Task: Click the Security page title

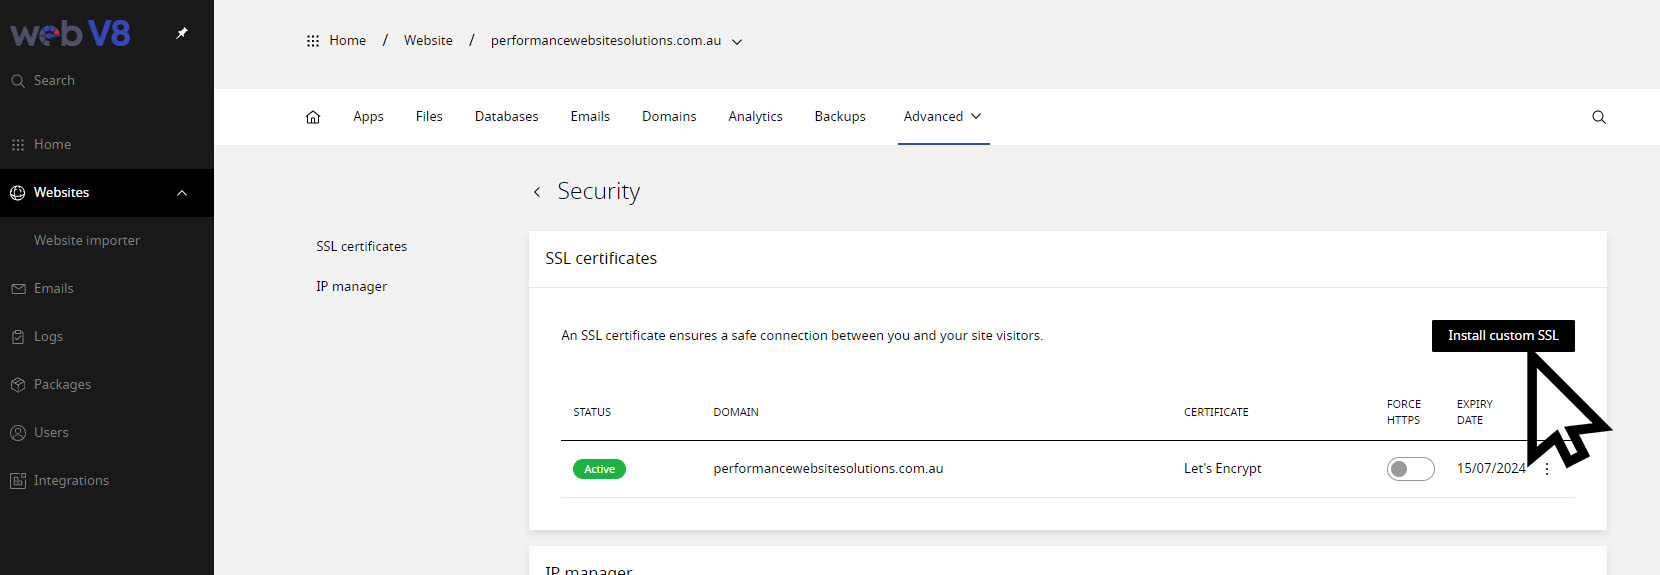Action: point(598,192)
